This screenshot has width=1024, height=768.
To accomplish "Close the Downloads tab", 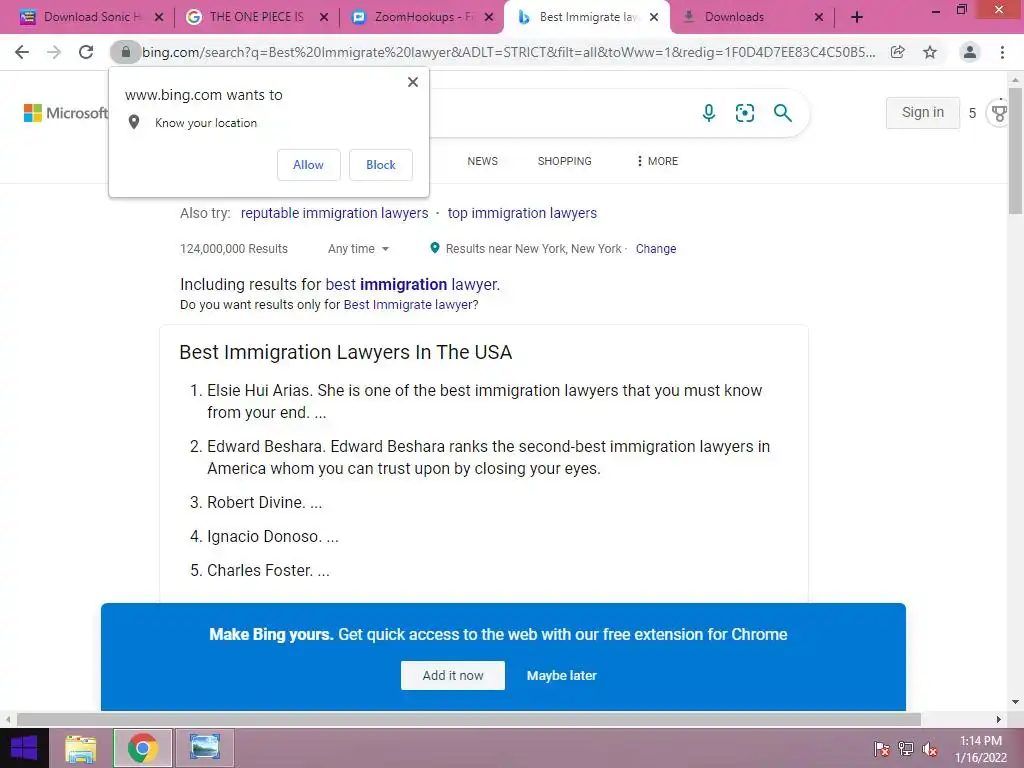I will [x=819, y=17].
